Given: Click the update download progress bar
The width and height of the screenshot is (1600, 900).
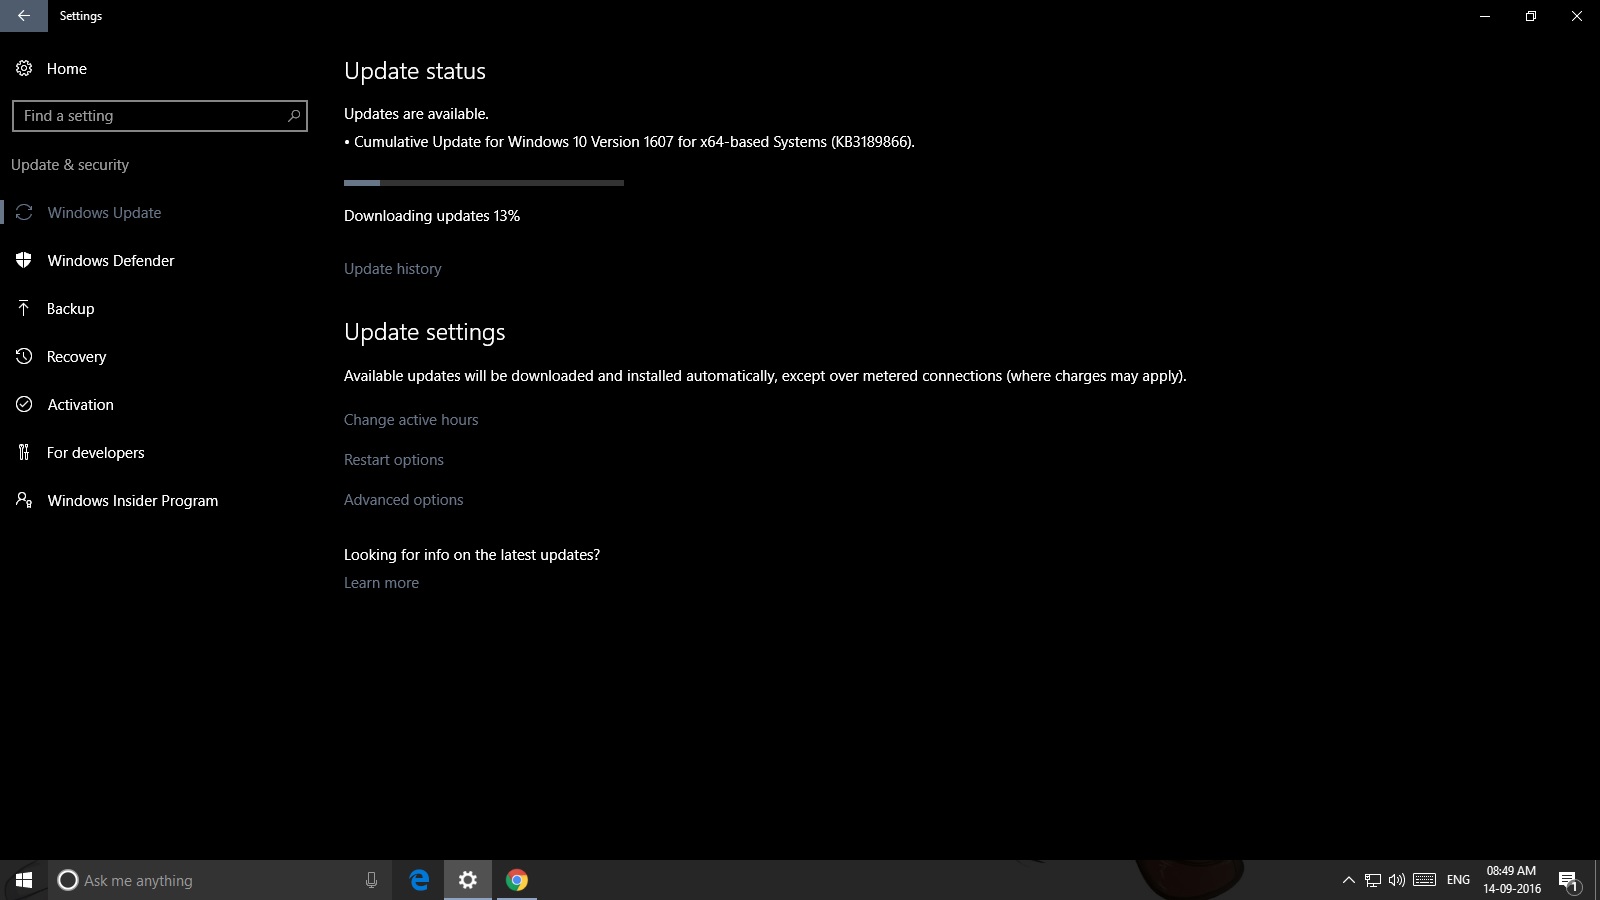Looking at the screenshot, I should (x=484, y=183).
